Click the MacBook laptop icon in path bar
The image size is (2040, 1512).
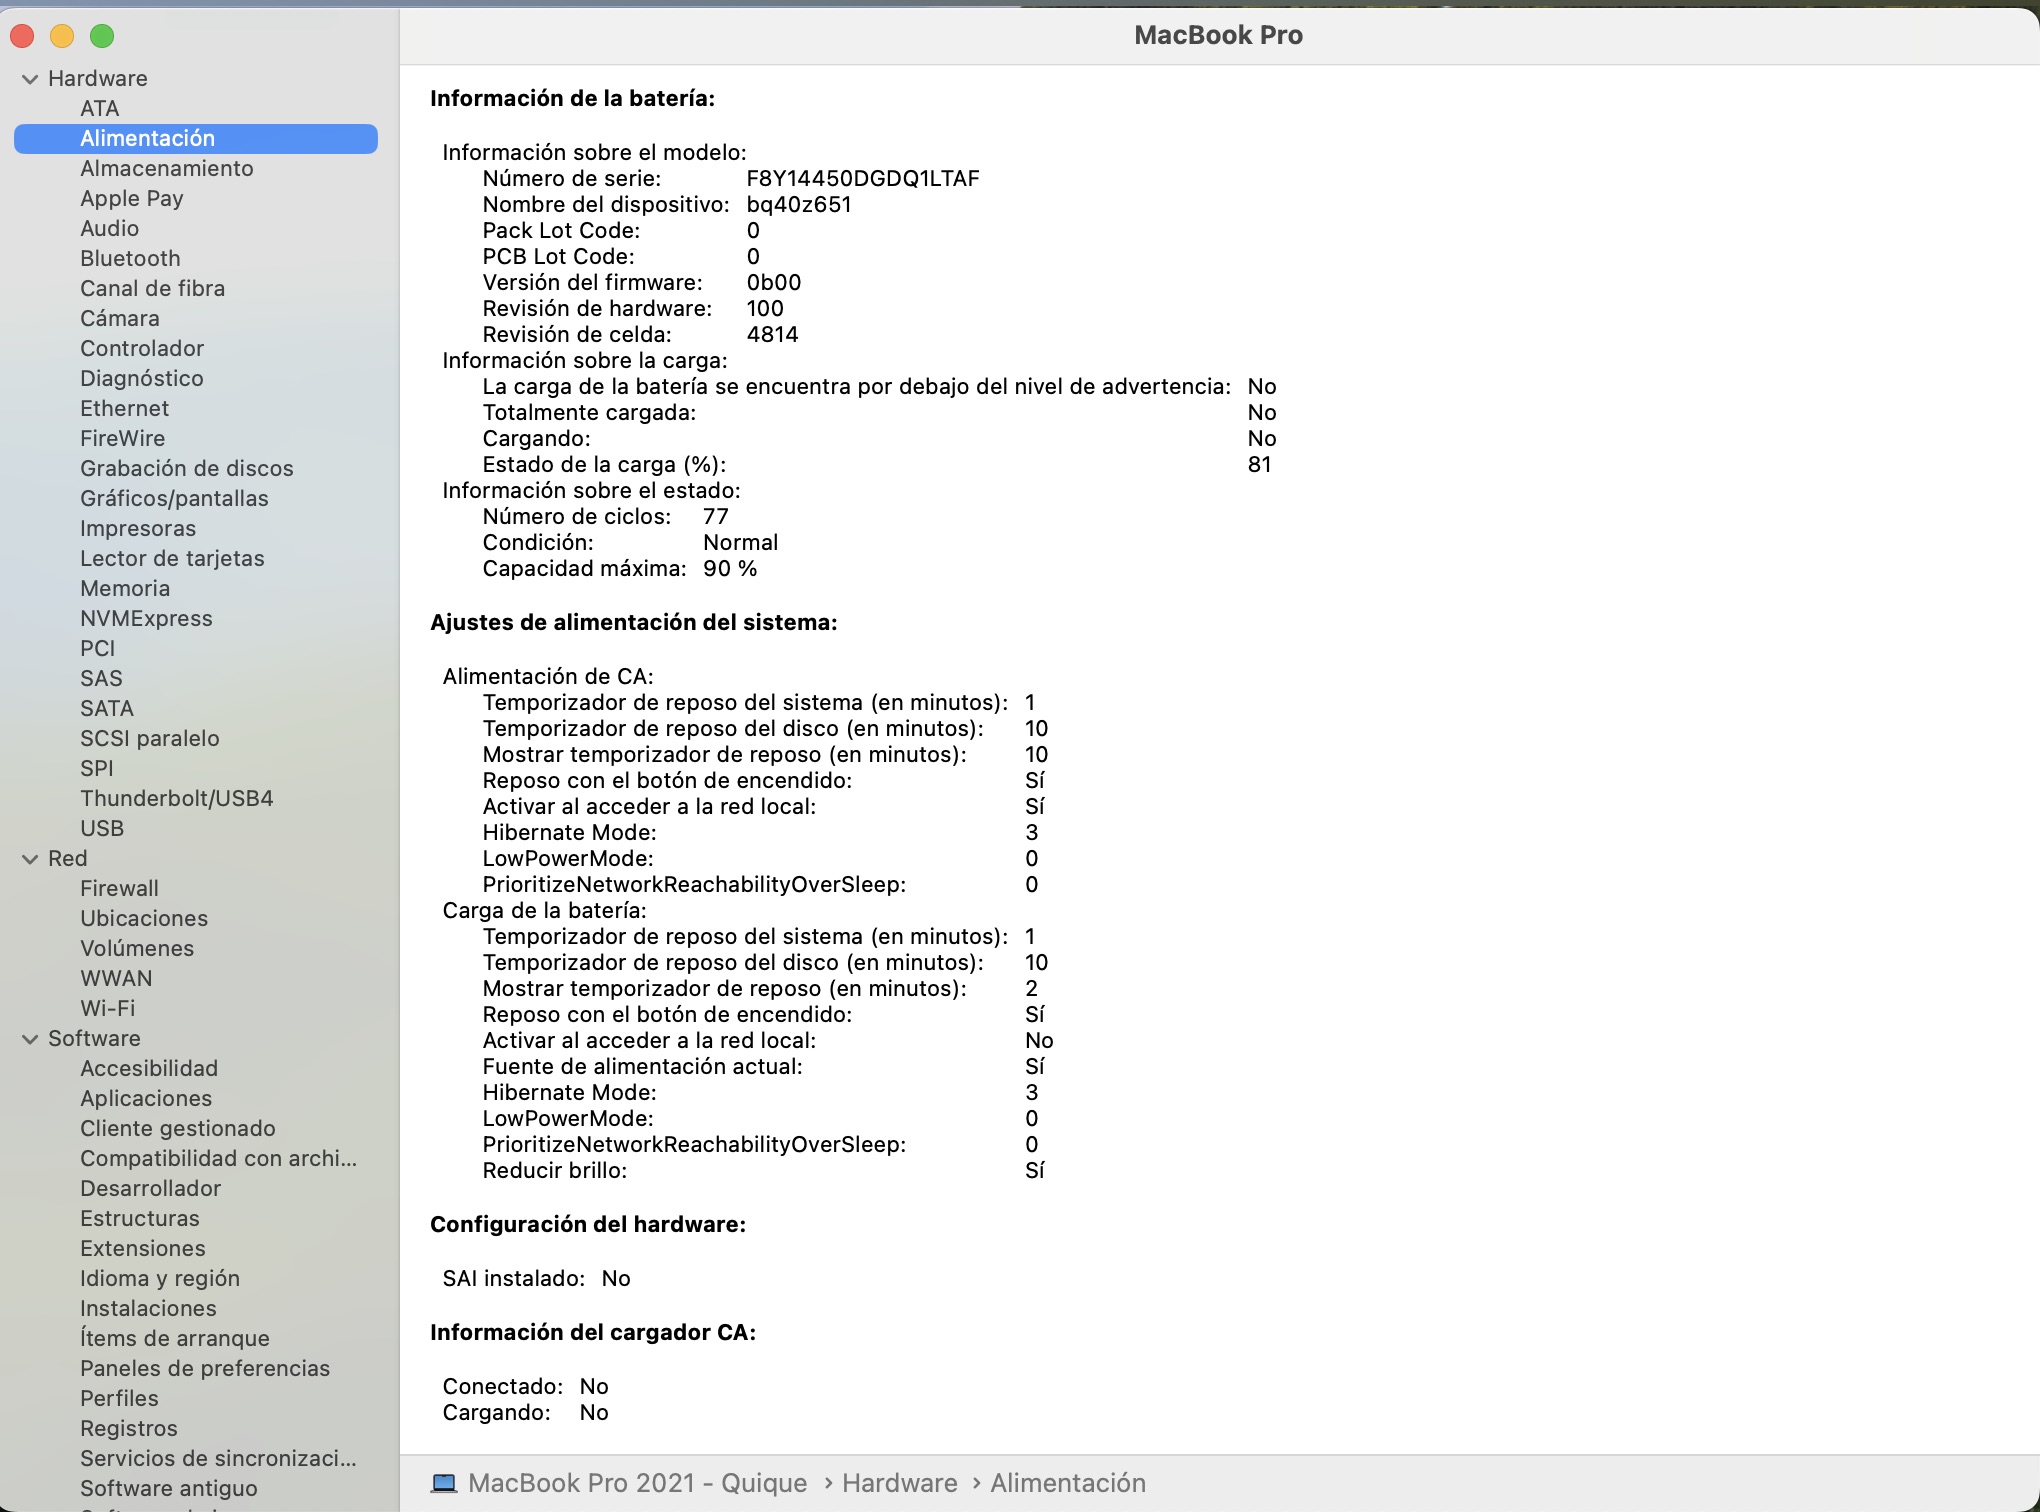click(x=444, y=1483)
